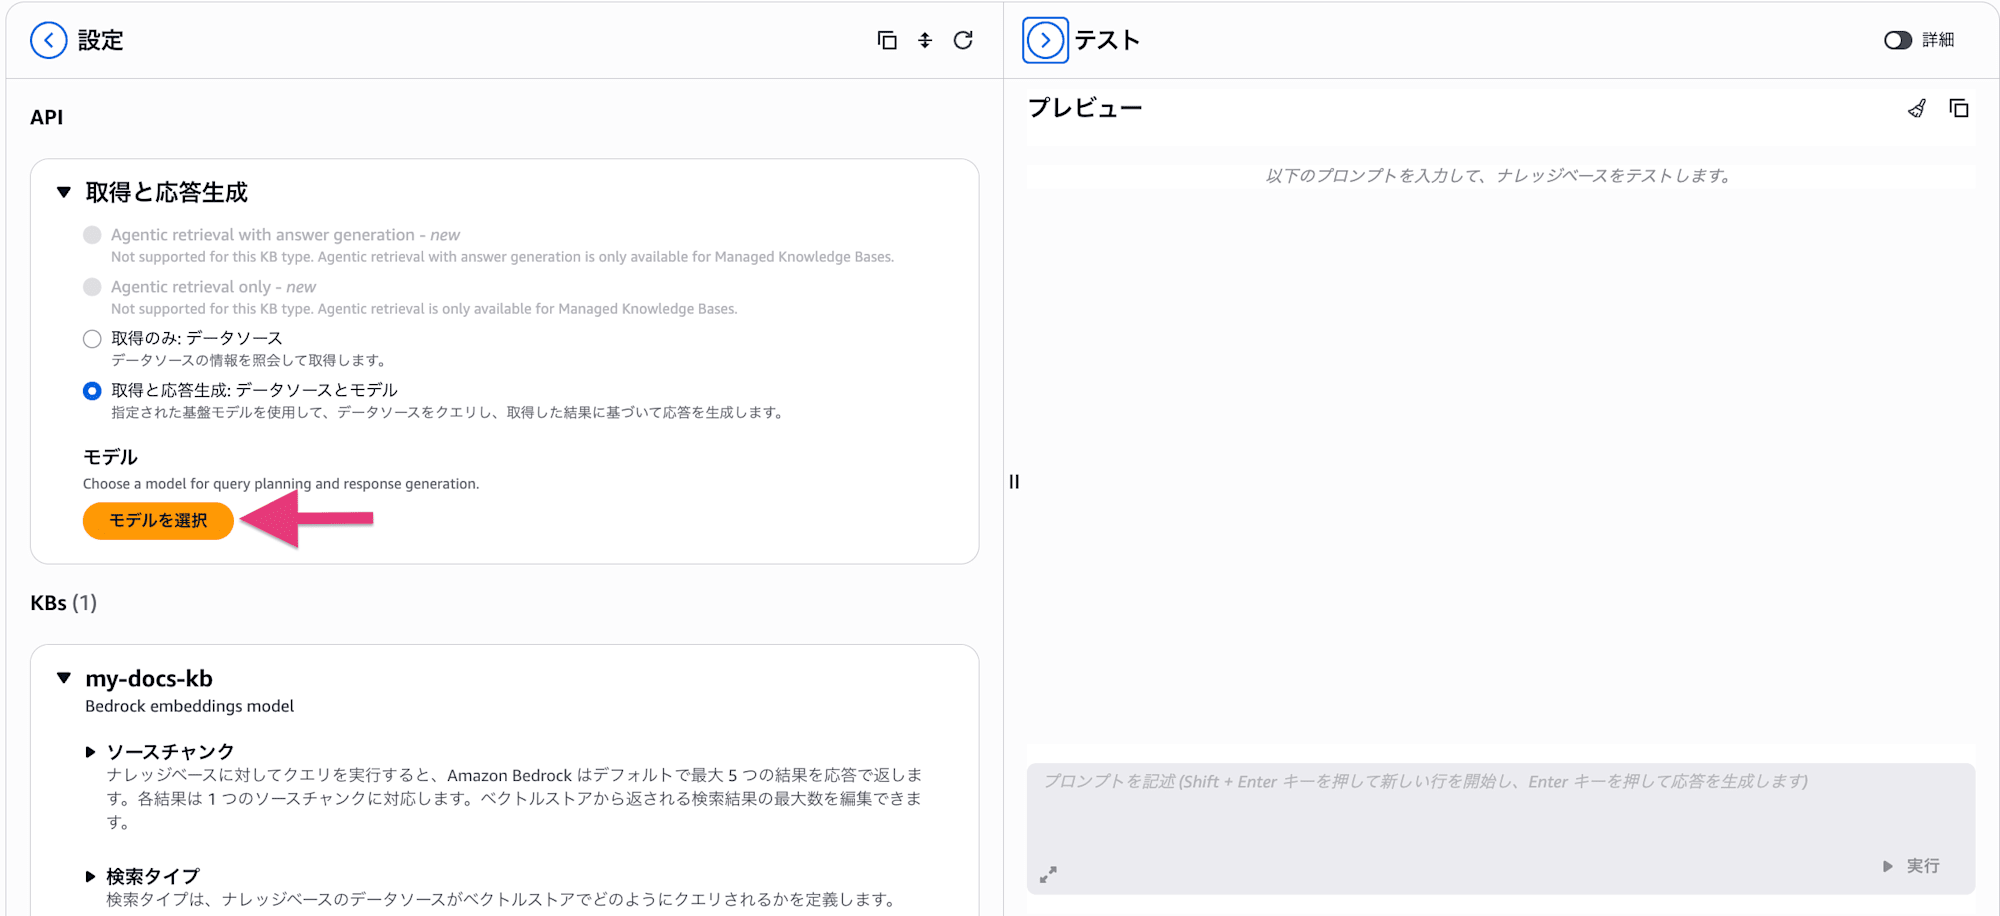Viewport: 2000px width, 916px height.
Task: Toggle the 詳細 switch
Action: click(1897, 40)
